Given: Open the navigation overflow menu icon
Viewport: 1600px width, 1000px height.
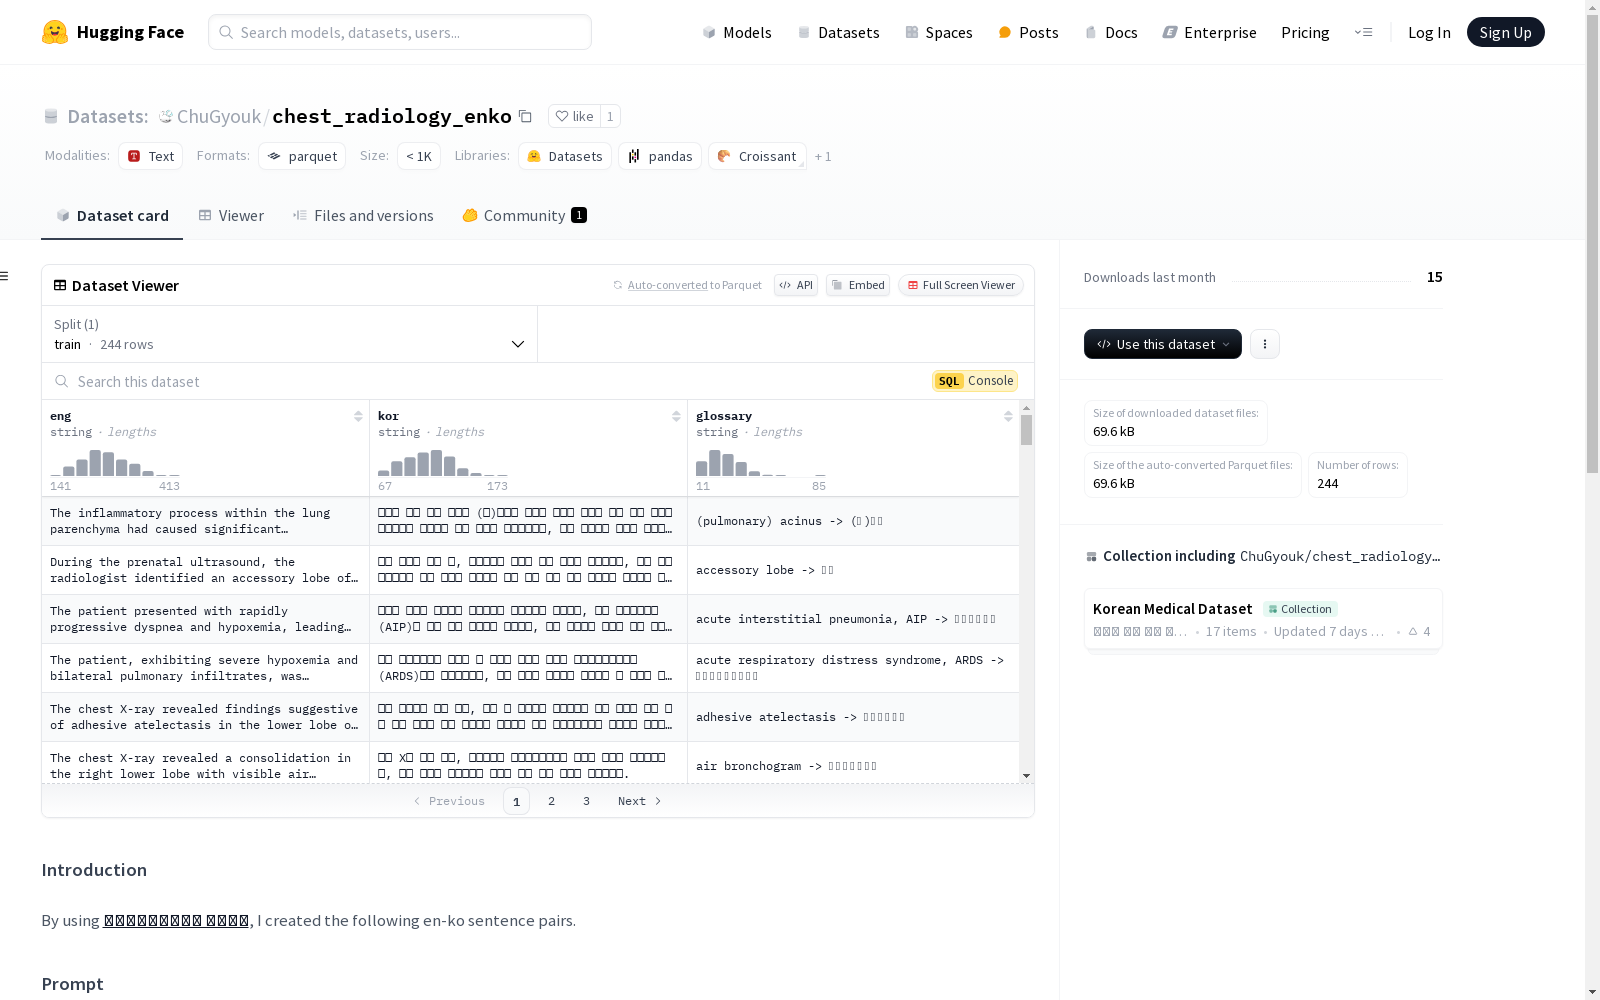Looking at the screenshot, I should point(1363,32).
